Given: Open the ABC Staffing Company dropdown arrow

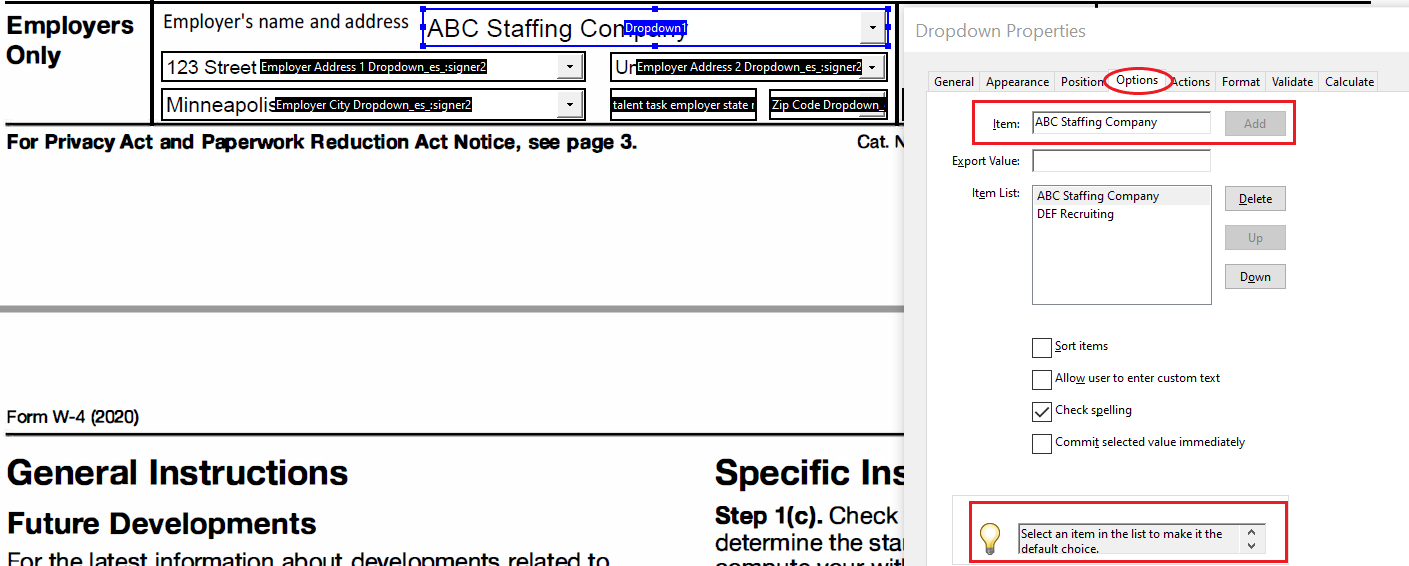Looking at the screenshot, I should coord(874,28).
